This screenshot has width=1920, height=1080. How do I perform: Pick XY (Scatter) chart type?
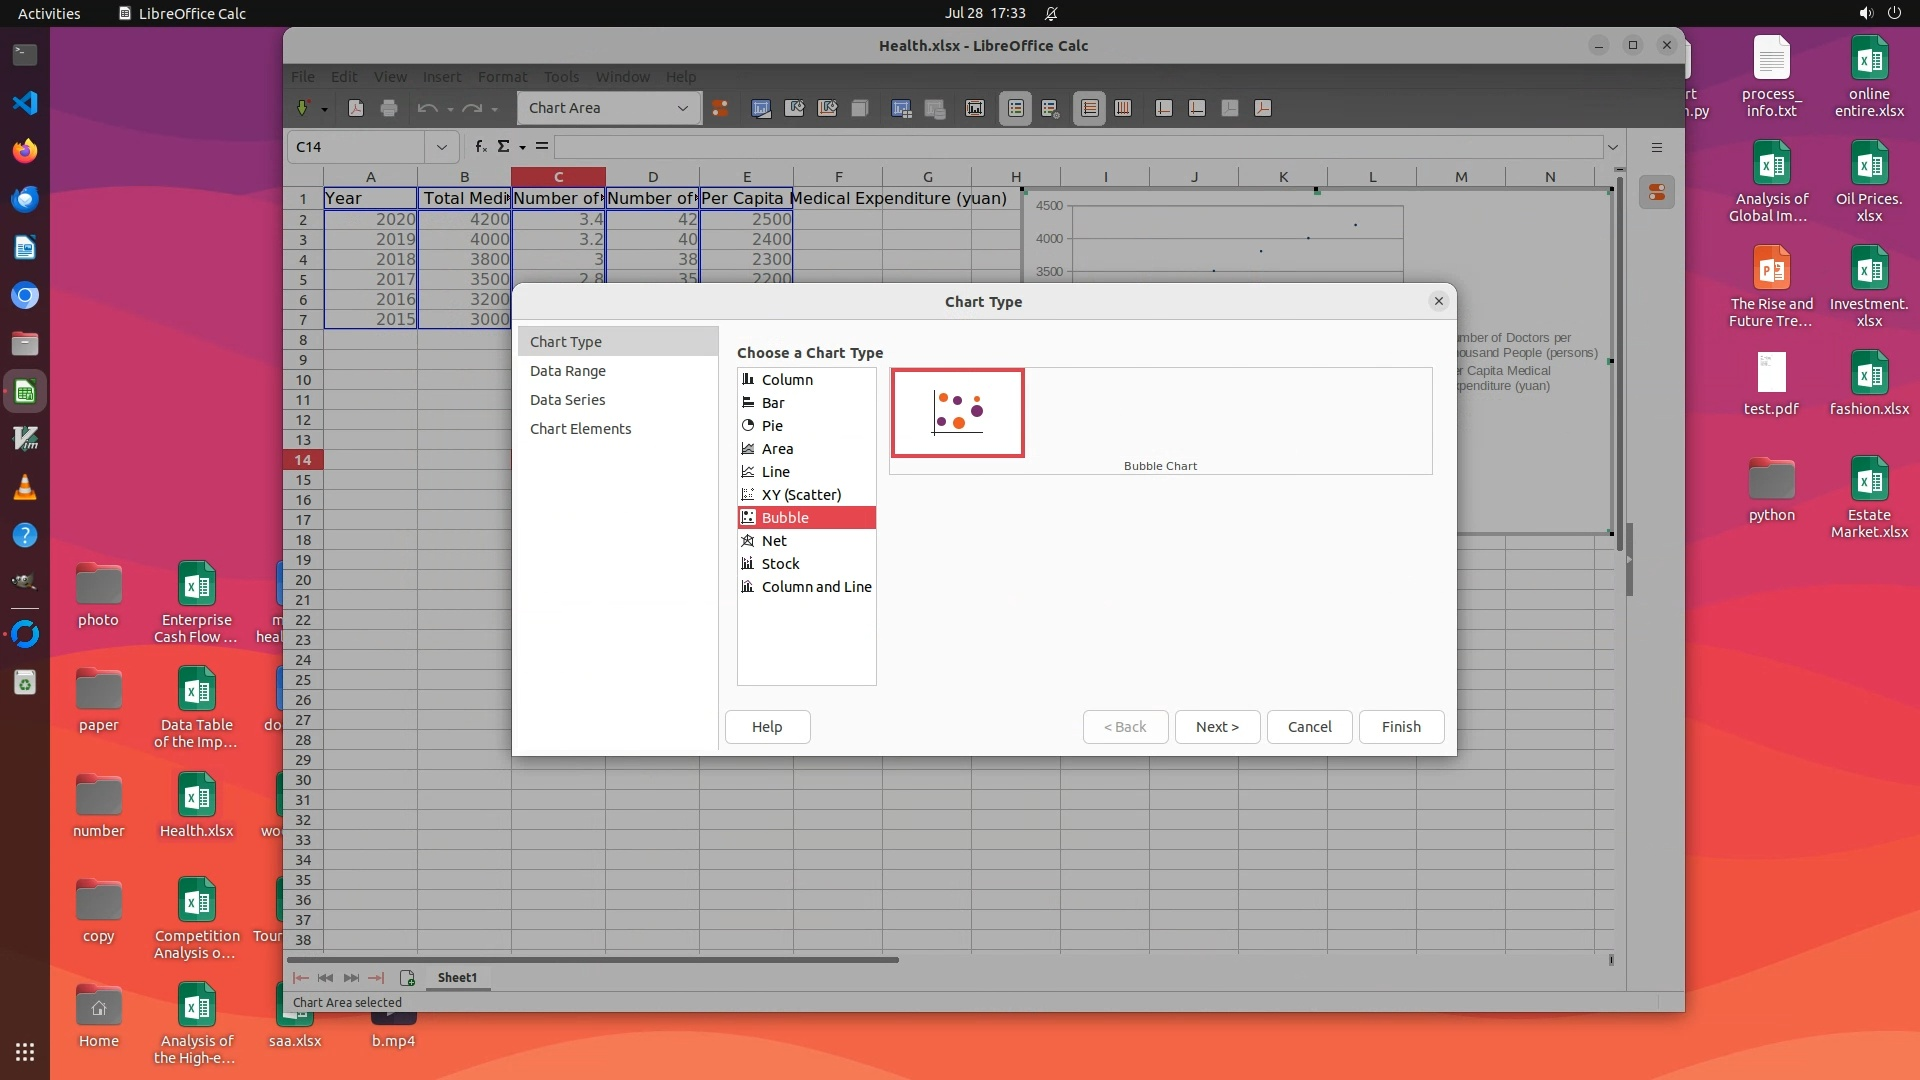tap(801, 495)
